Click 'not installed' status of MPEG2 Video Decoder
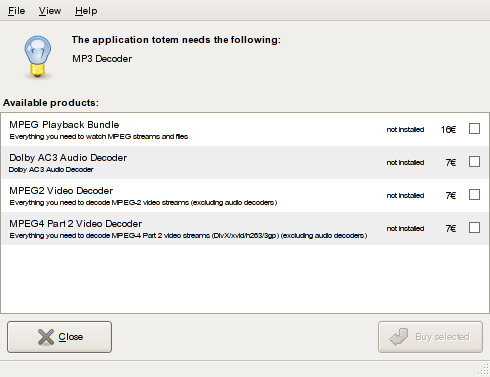This screenshot has height=377, width=490. (405, 195)
